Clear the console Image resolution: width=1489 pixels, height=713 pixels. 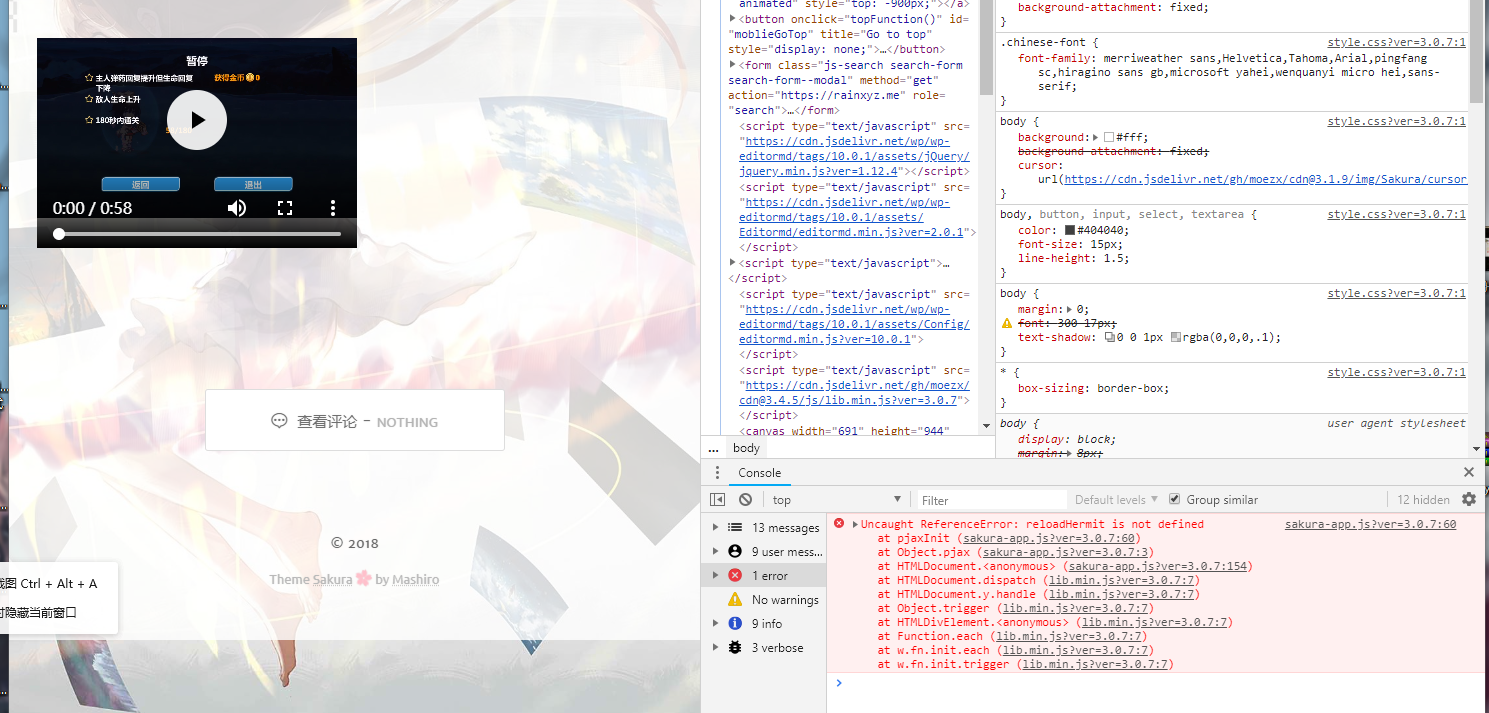745,500
